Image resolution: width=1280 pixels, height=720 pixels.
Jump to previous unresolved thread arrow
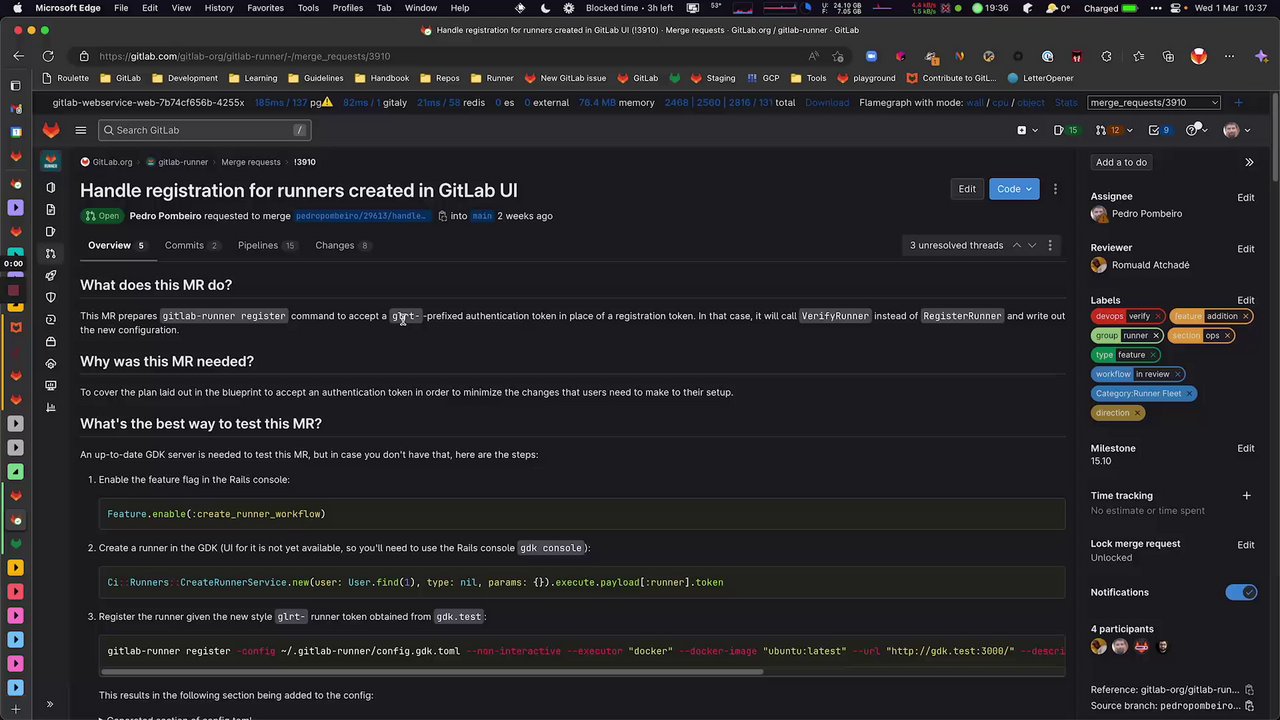1016,245
